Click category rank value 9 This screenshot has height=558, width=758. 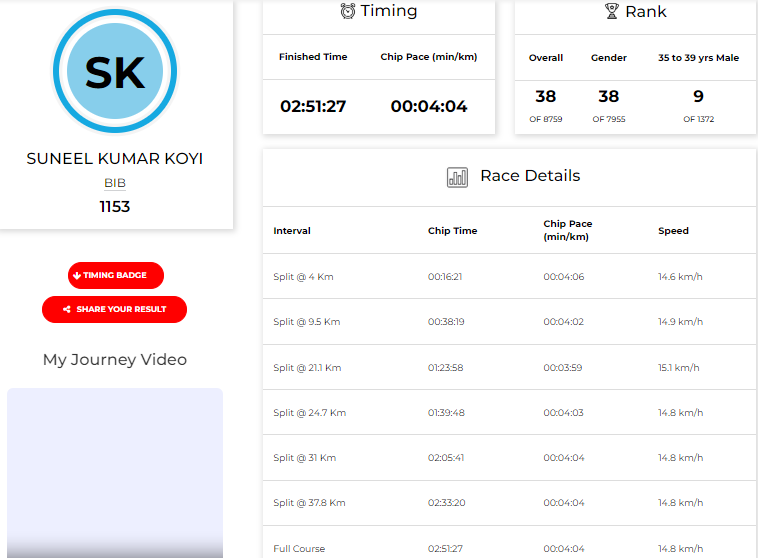coord(698,96)
